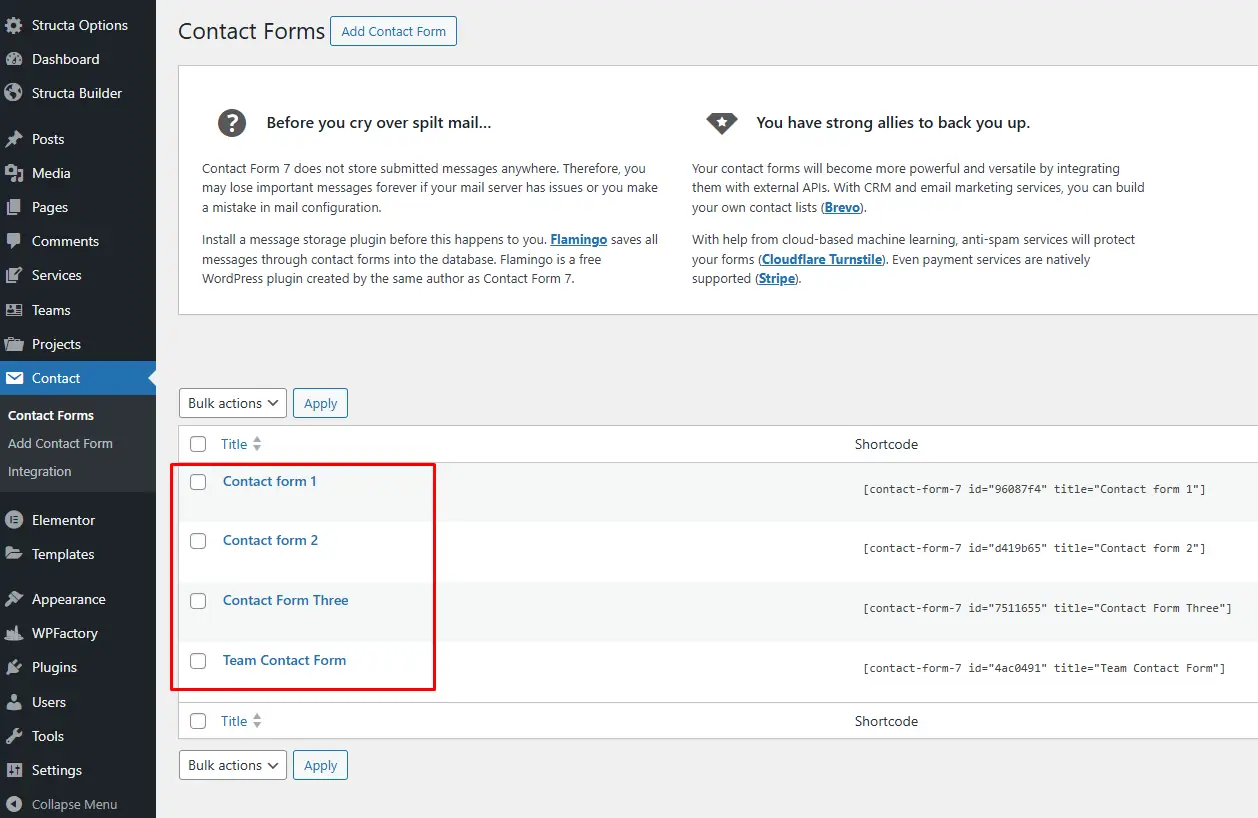1258x818 pixels.
Task: Click the Posts pushpin icon
Action: [14, 139]
